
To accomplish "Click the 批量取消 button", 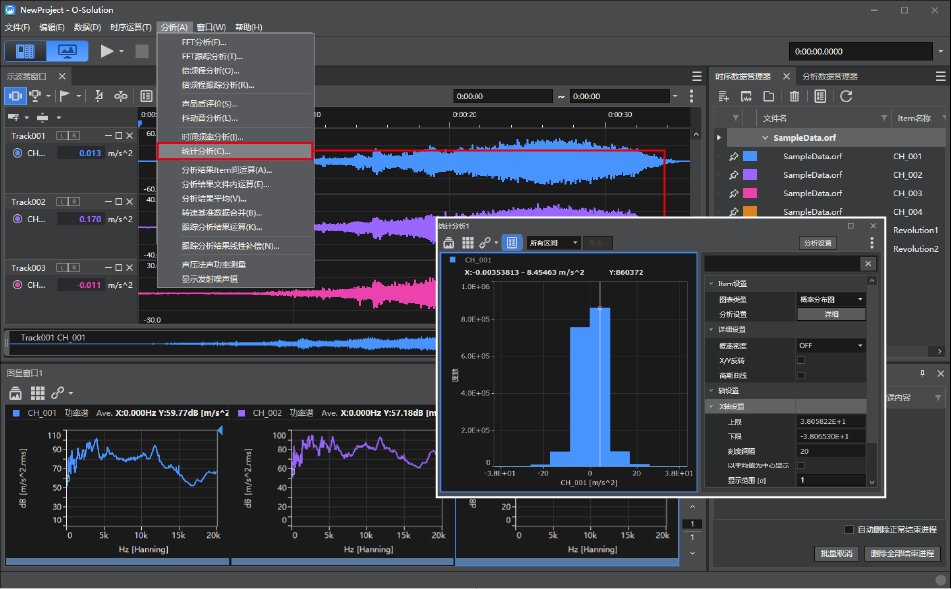I will [x=836, y=554].
